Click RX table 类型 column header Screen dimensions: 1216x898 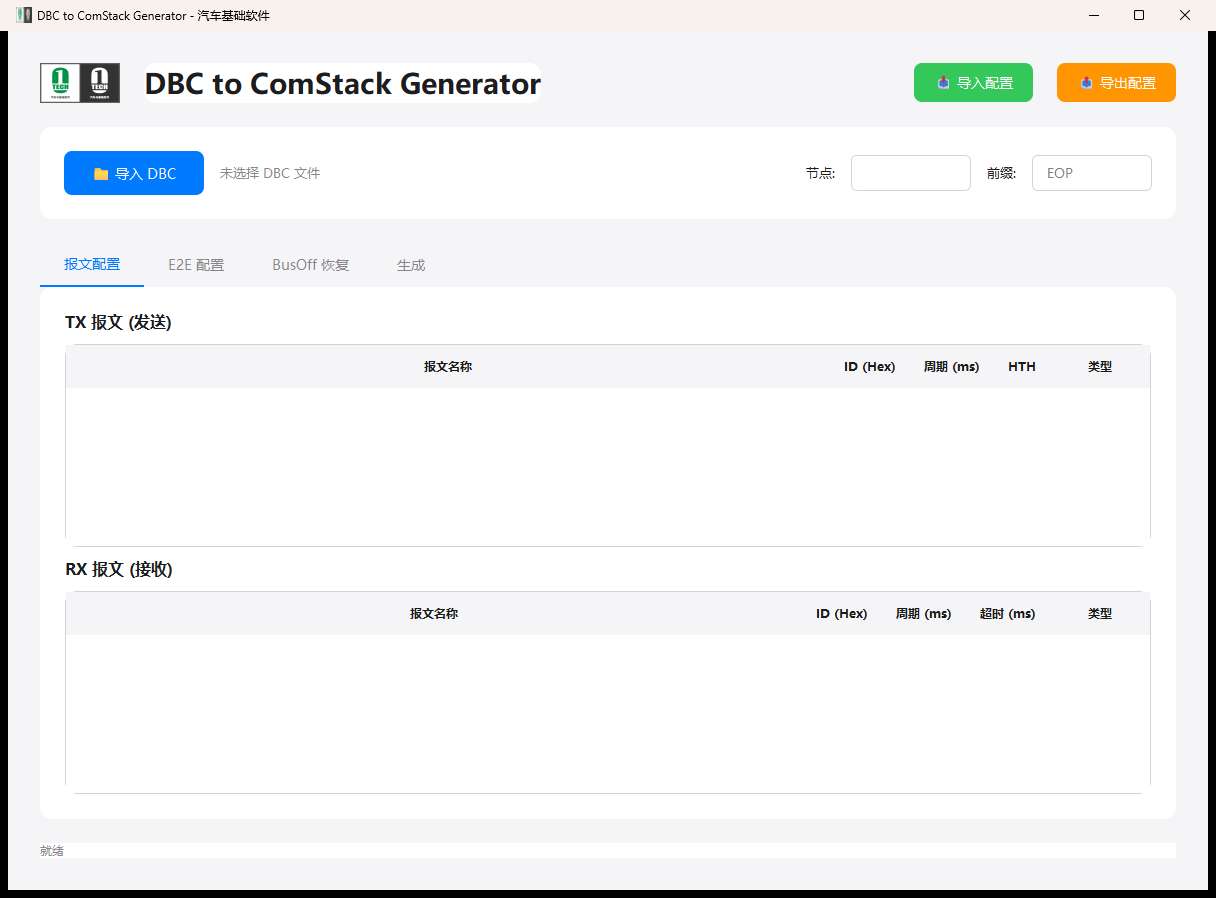[1100, 614]
